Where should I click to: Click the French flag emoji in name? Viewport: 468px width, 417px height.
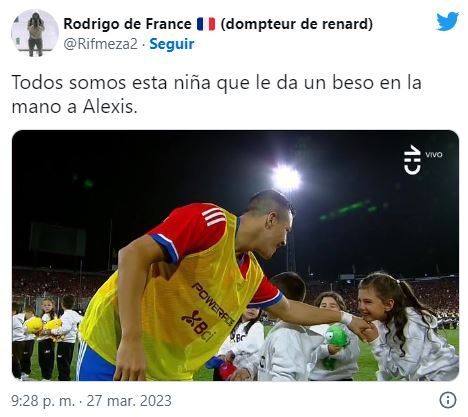[x=206, y=24]
